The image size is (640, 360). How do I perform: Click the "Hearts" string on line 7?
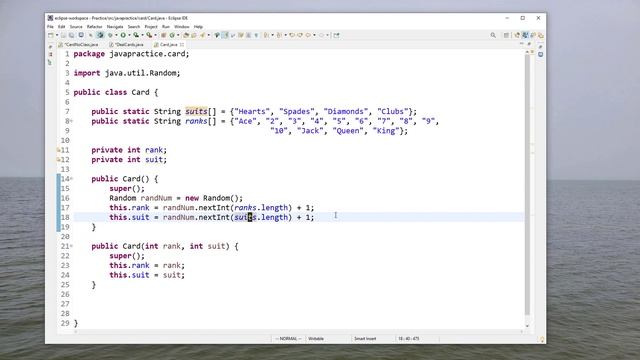tap(252, 111)
